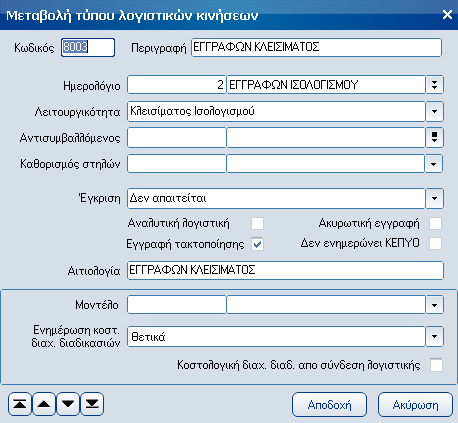Uncheck Εγγραφή τακτοποίησης
Viewport: 458px width, 423px height.
click(257, 244)
